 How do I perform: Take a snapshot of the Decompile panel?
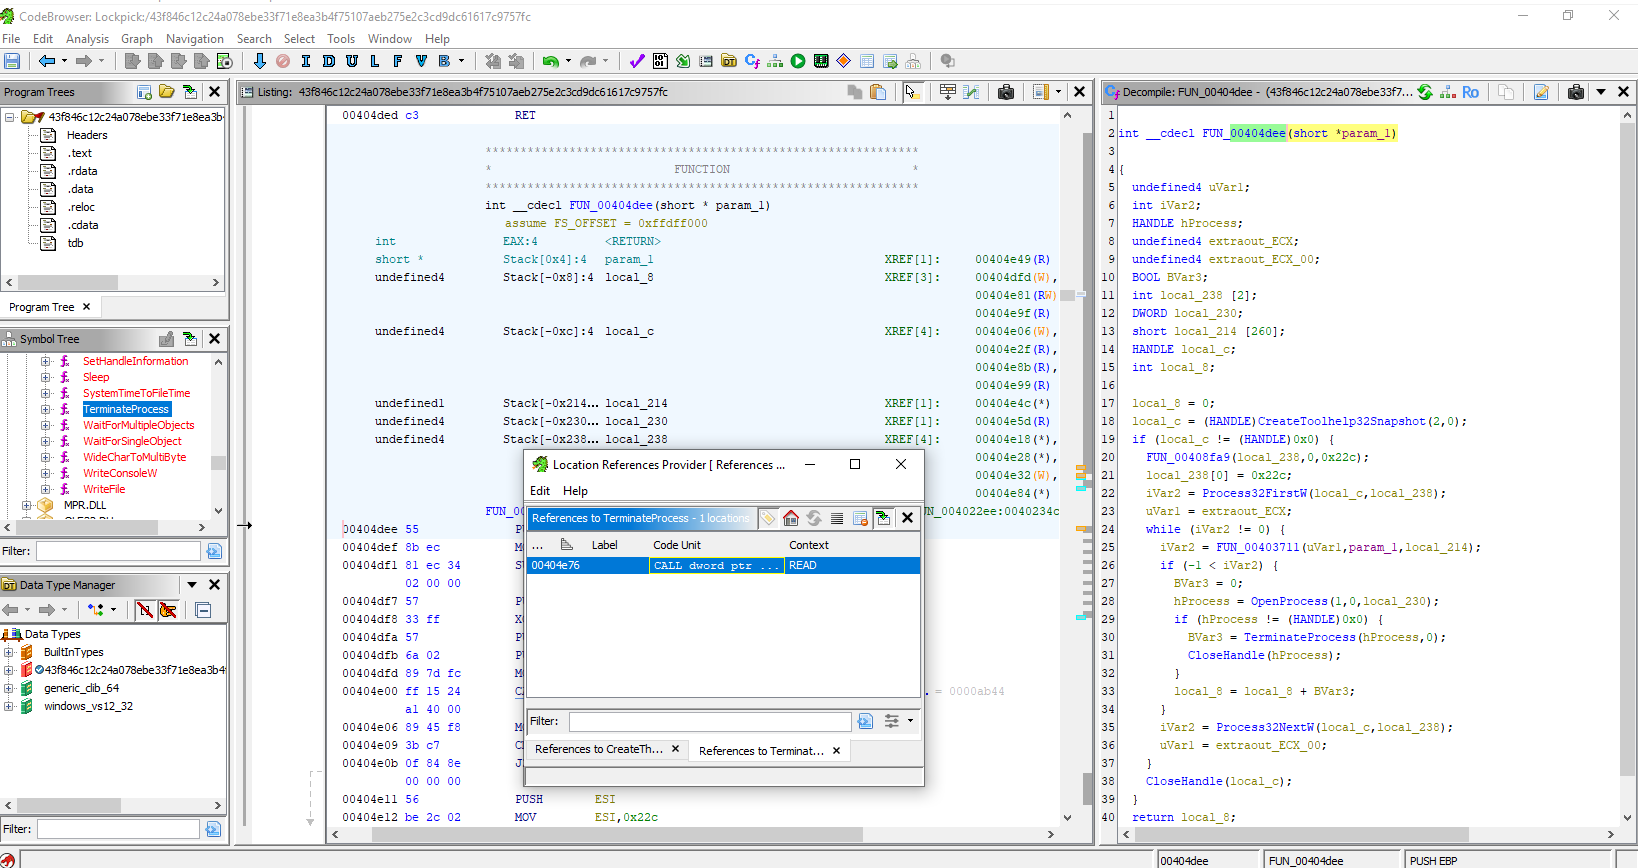pyautogui.click(x=1575, y=92)
